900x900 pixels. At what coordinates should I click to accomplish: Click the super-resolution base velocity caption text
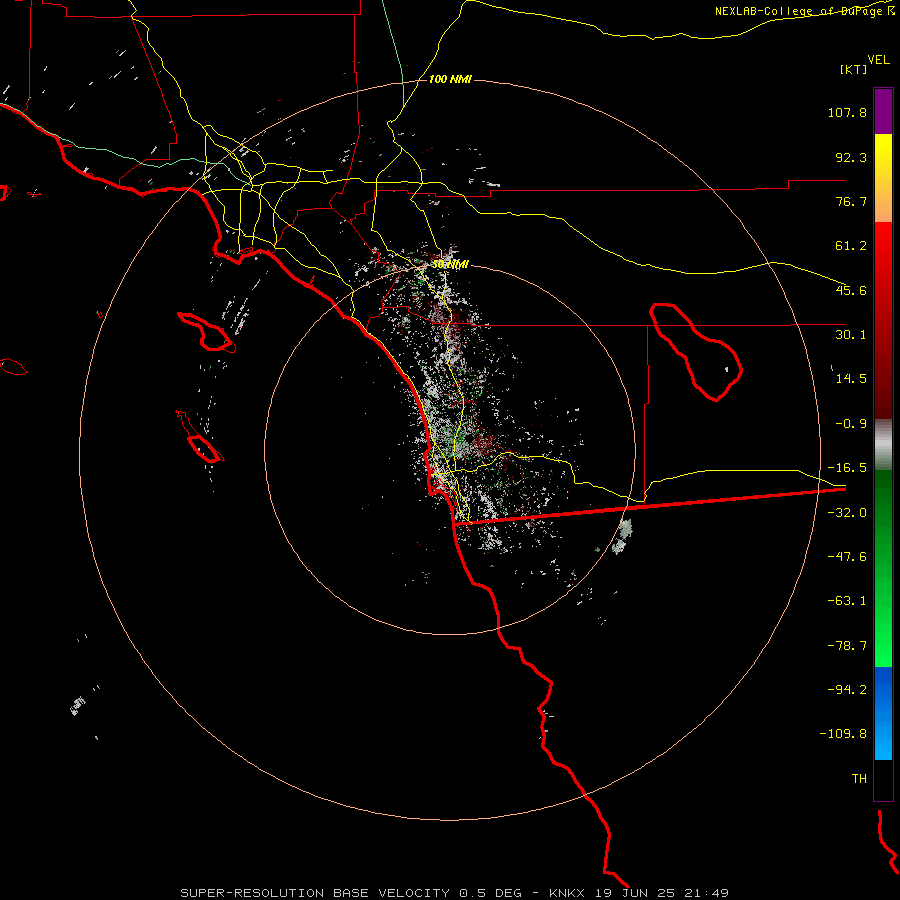pos(455,893)
